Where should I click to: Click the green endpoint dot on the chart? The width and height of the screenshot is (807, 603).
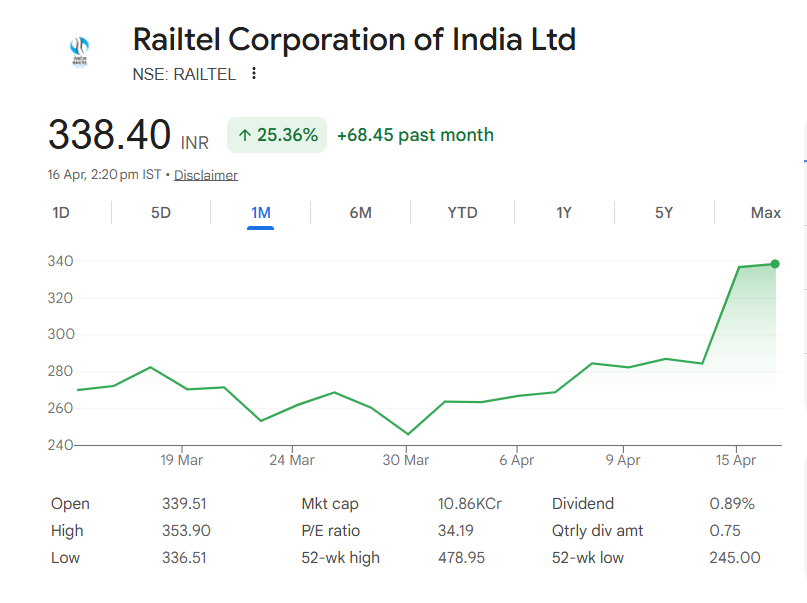click(774, 264)
